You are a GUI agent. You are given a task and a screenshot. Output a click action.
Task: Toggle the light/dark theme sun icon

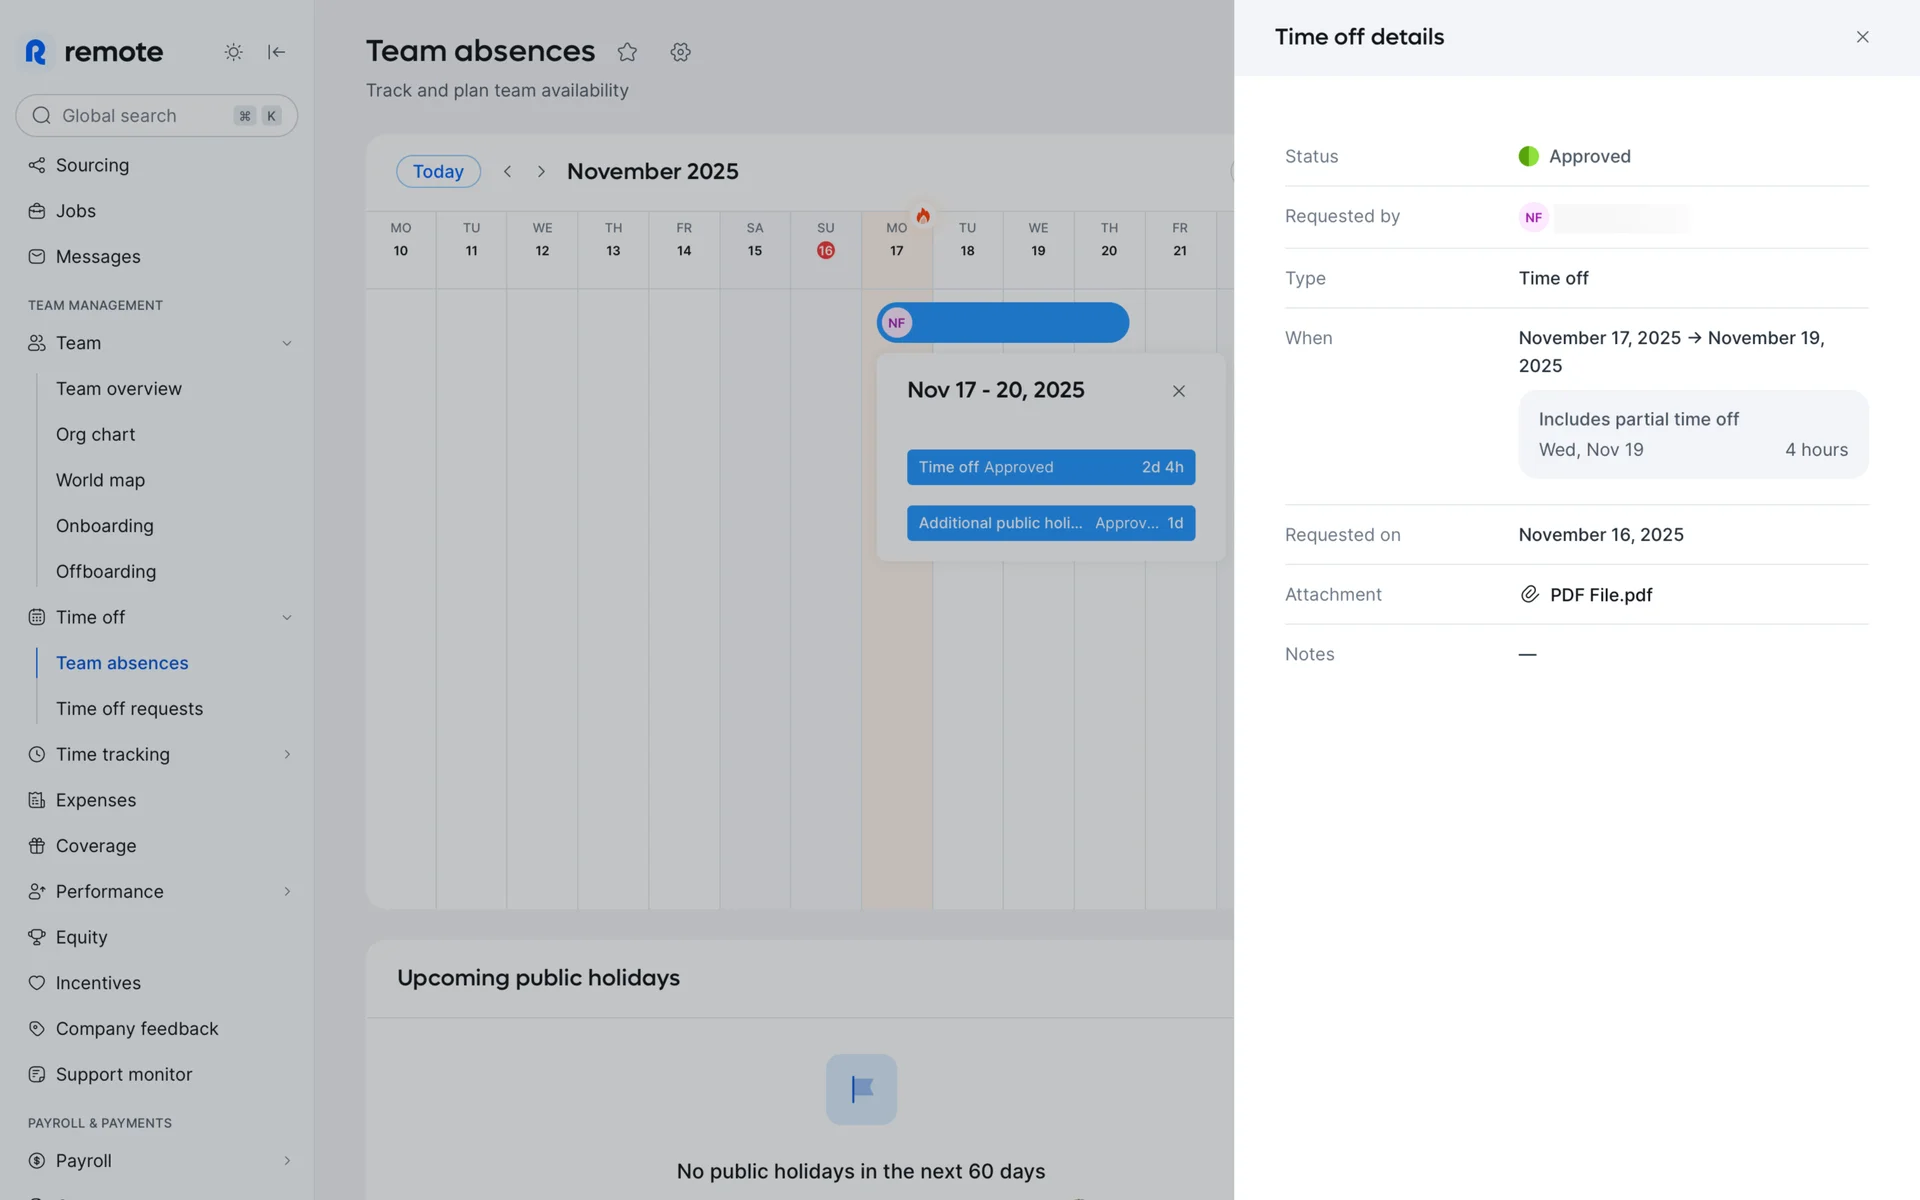coord(233,52)
